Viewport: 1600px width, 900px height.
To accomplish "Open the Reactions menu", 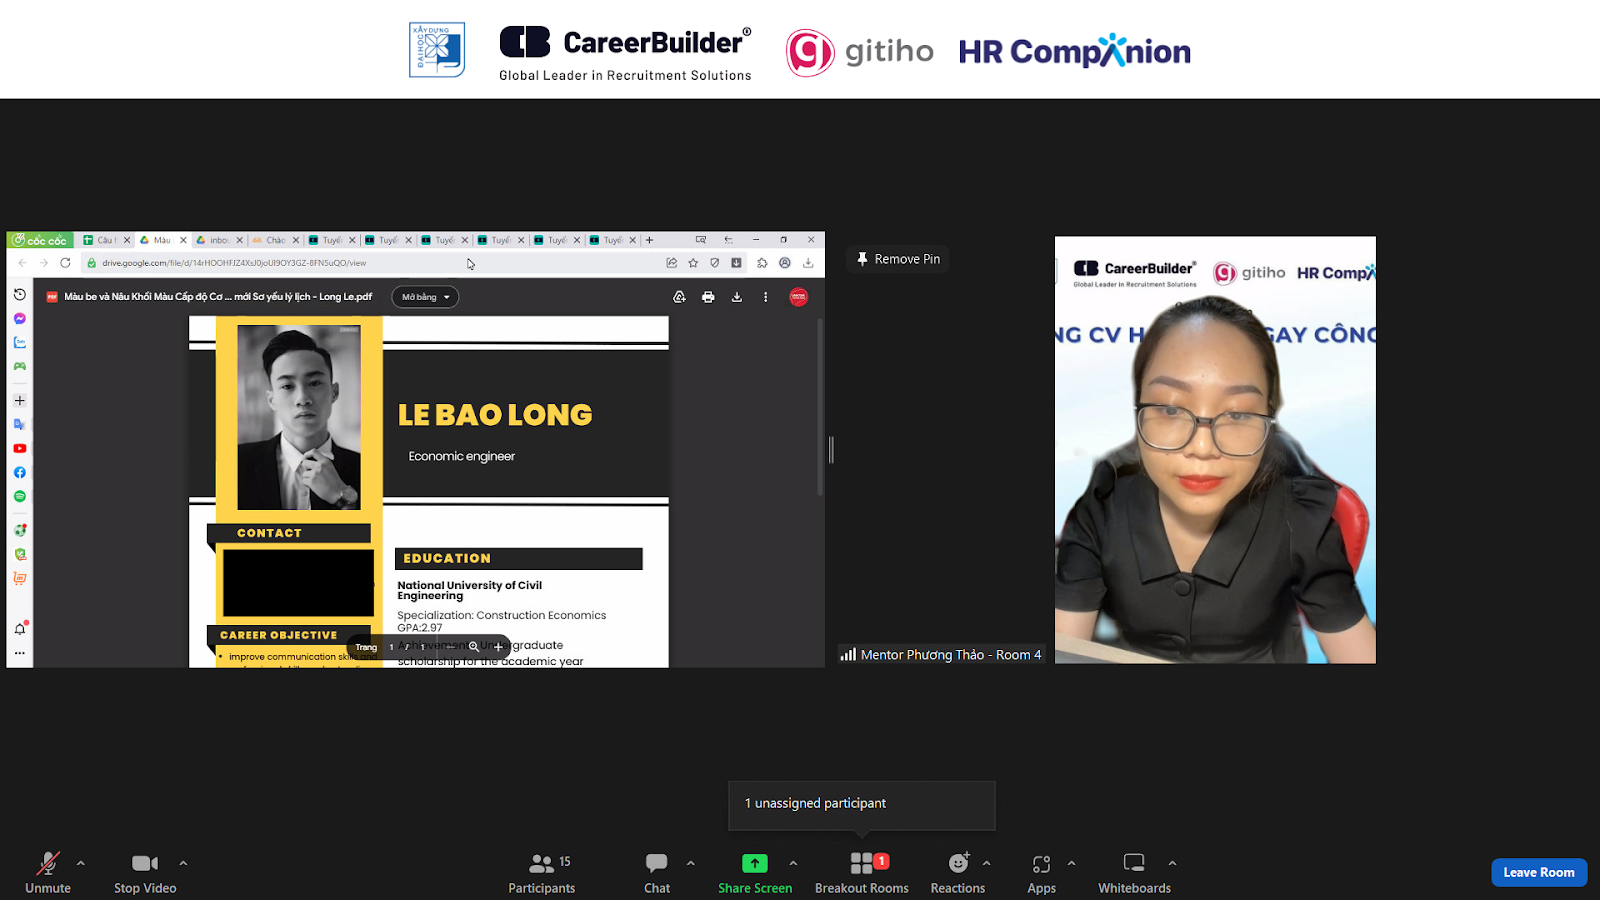I will [x=958, y=872].
